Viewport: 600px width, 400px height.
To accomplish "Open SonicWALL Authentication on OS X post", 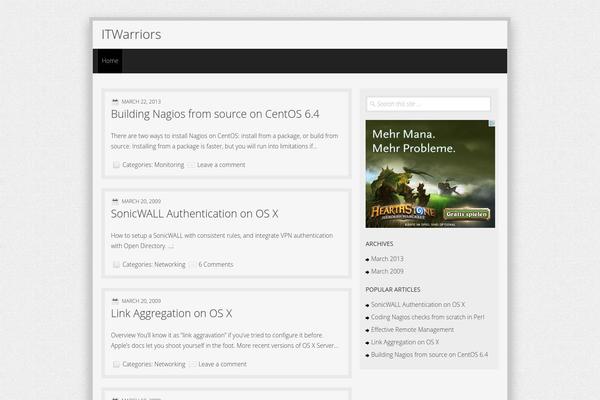I will 194,214.
